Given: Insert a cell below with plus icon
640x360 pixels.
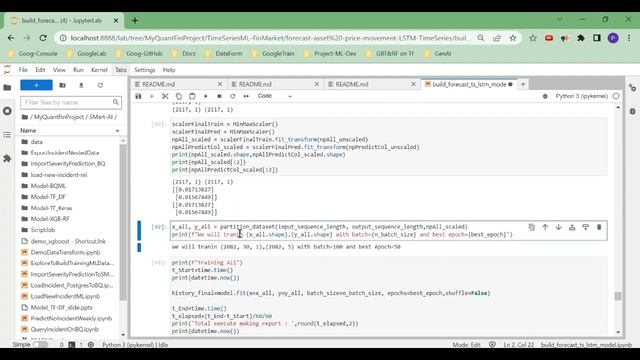Looking at the screenshot, I should click(152, 96).
